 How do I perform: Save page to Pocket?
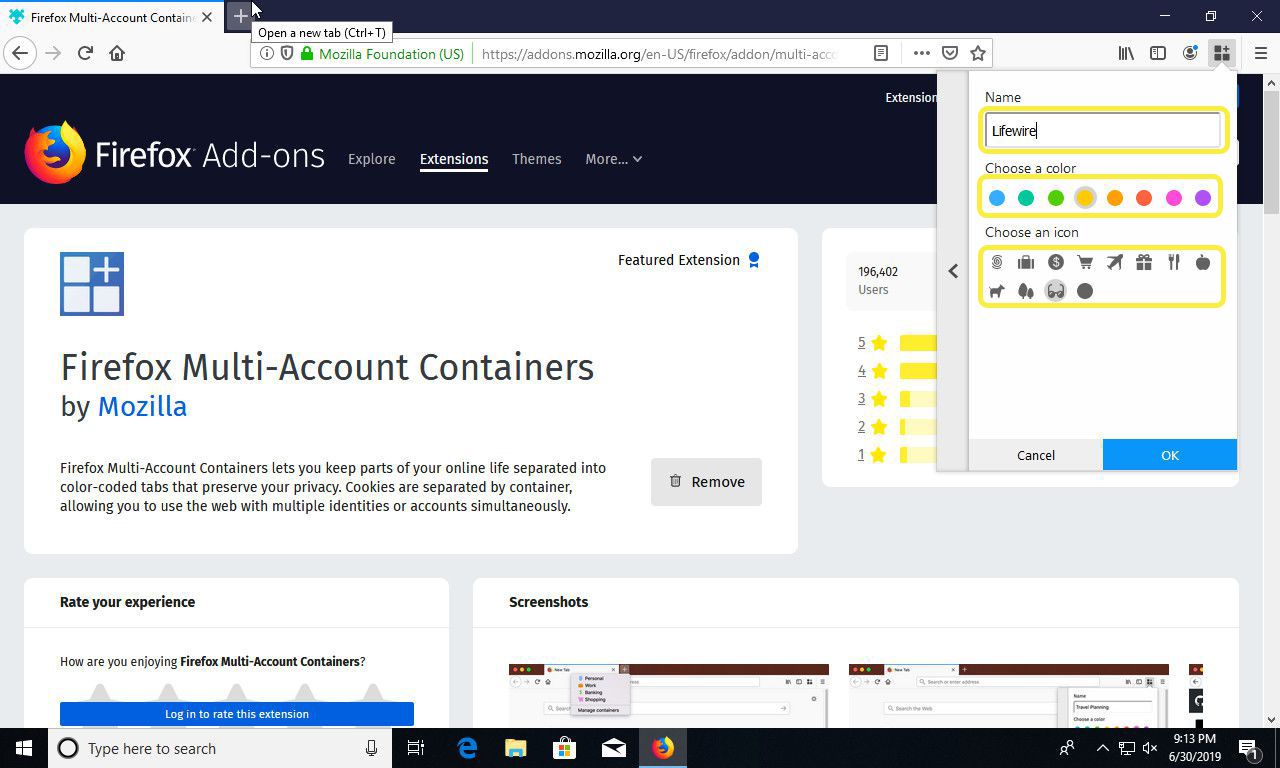tap(950, 53)
